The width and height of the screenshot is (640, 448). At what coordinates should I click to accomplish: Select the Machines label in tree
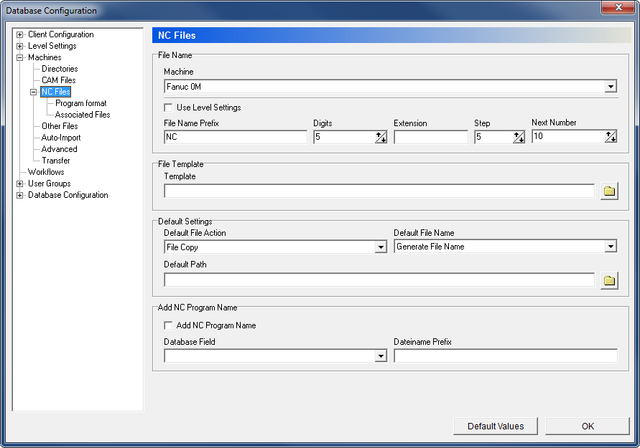coord(44,58)
